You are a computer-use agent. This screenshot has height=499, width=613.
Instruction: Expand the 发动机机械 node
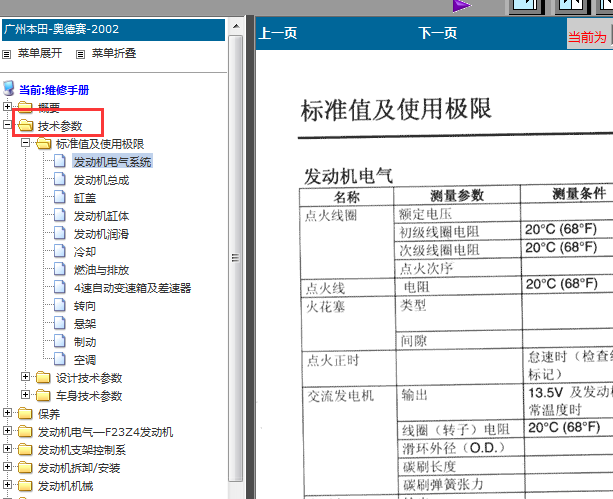pyautogui.click(x=7, y=484)
